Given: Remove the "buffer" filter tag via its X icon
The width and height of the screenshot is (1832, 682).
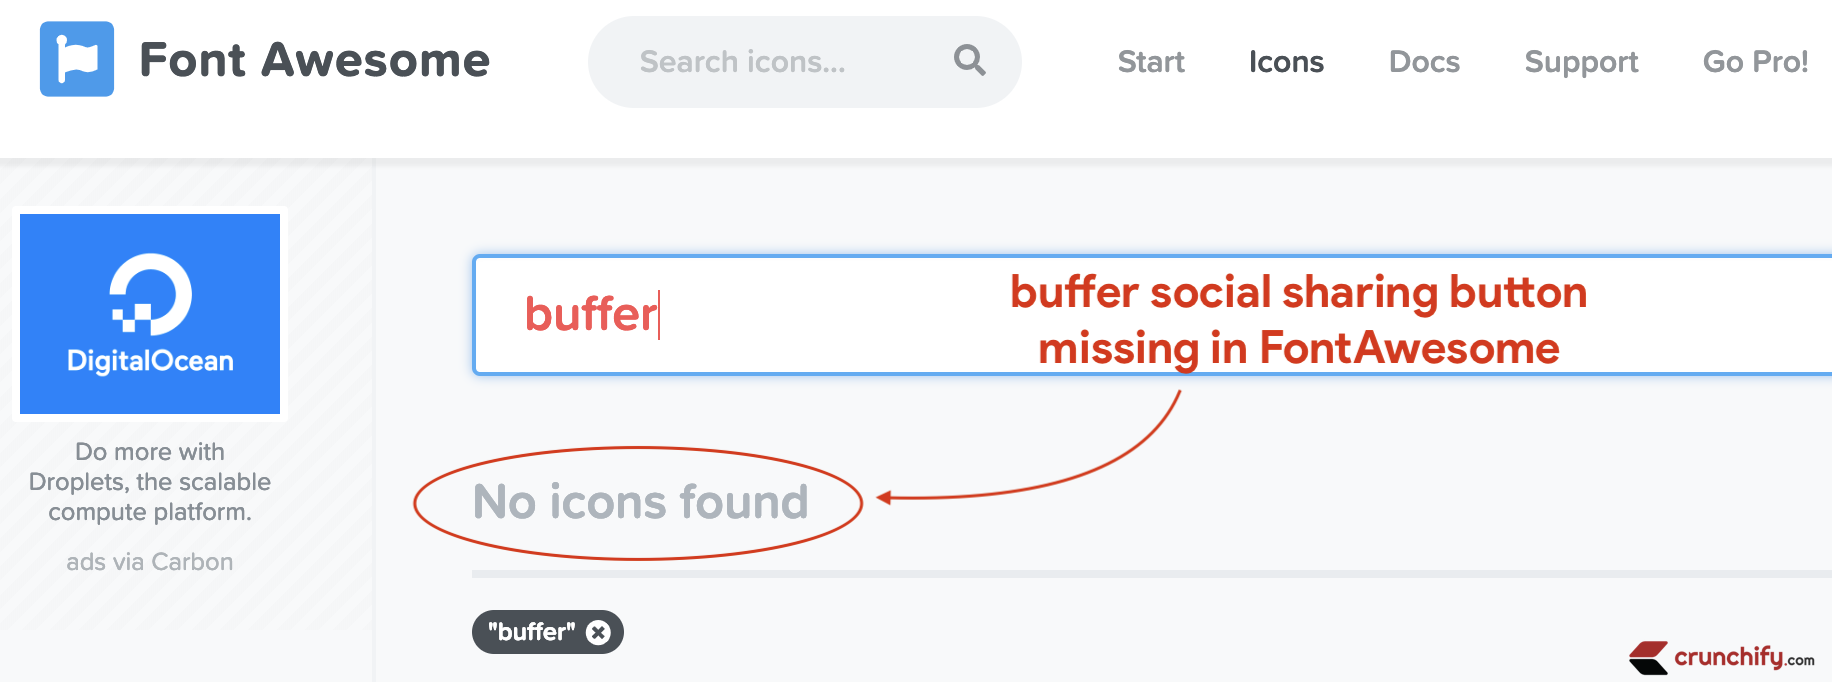Looking at the screenshot, I should (x=598, y=631).
